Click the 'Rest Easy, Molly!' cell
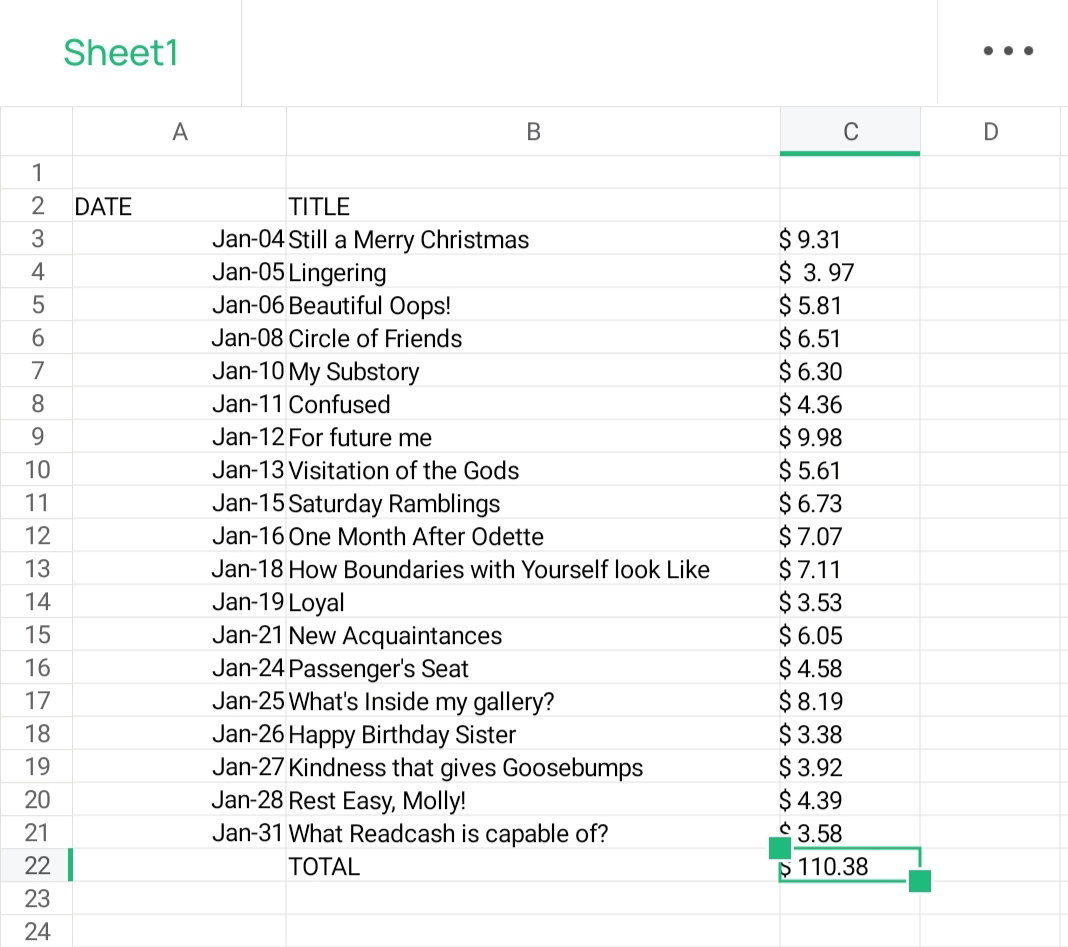 [533, 800]
